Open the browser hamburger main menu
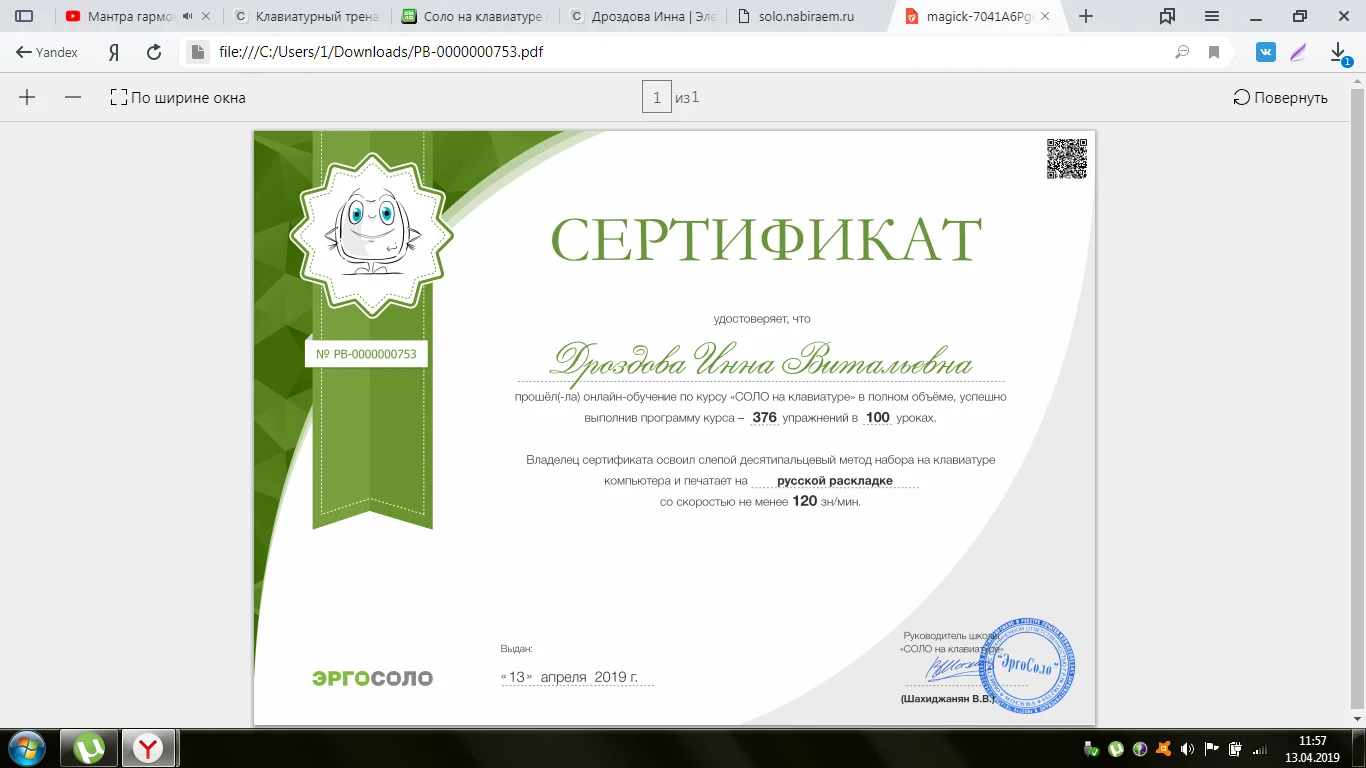Viewport: 1366px width, 768px height. [x=1212, y=16]
